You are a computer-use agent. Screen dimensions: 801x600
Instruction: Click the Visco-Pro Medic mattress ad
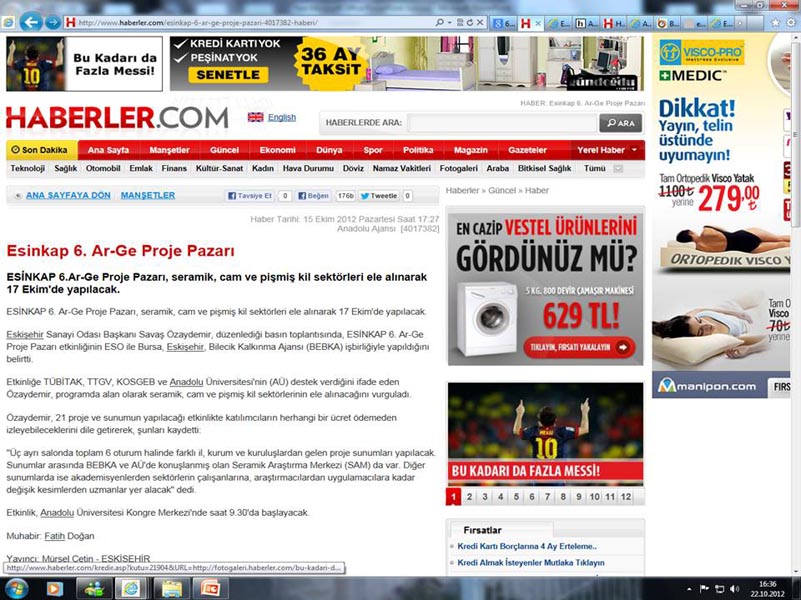pyautogui.click(x=721, y=216)
